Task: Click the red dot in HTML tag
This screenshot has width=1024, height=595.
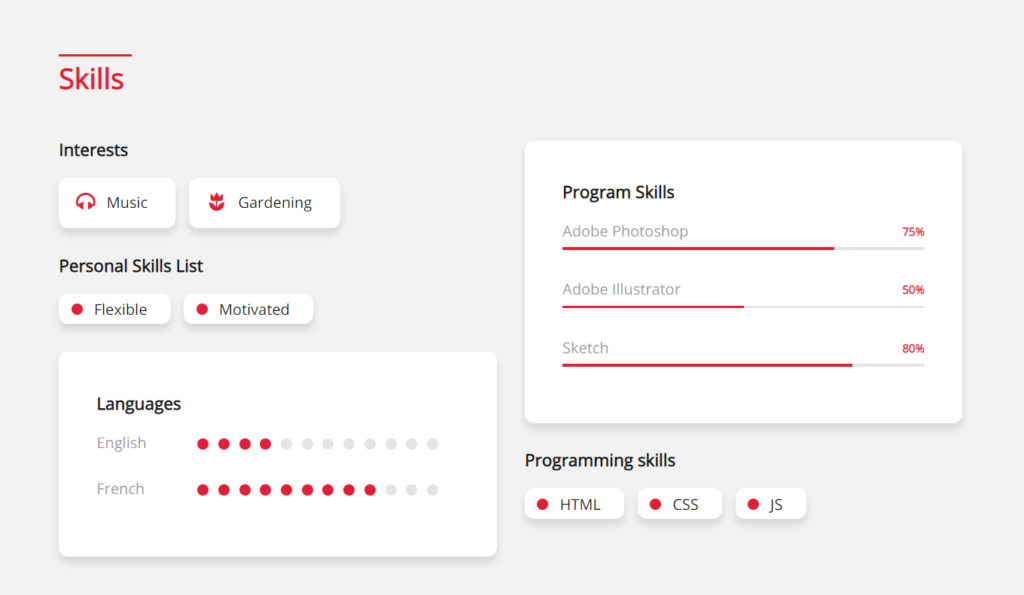Action: (x=543, y=504)
